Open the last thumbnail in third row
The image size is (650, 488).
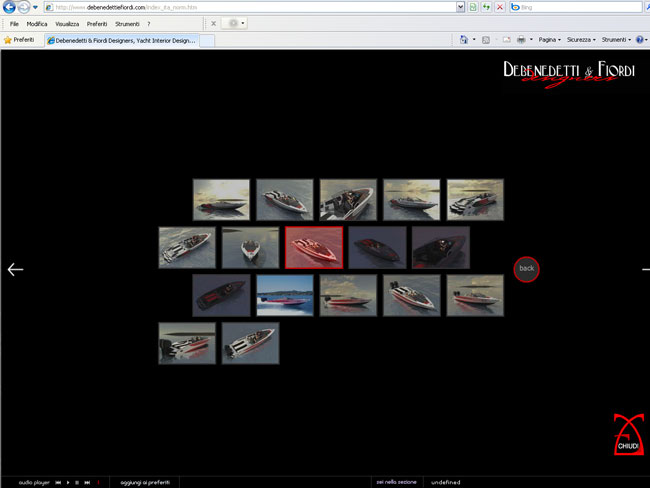click(x=475, y=296)
